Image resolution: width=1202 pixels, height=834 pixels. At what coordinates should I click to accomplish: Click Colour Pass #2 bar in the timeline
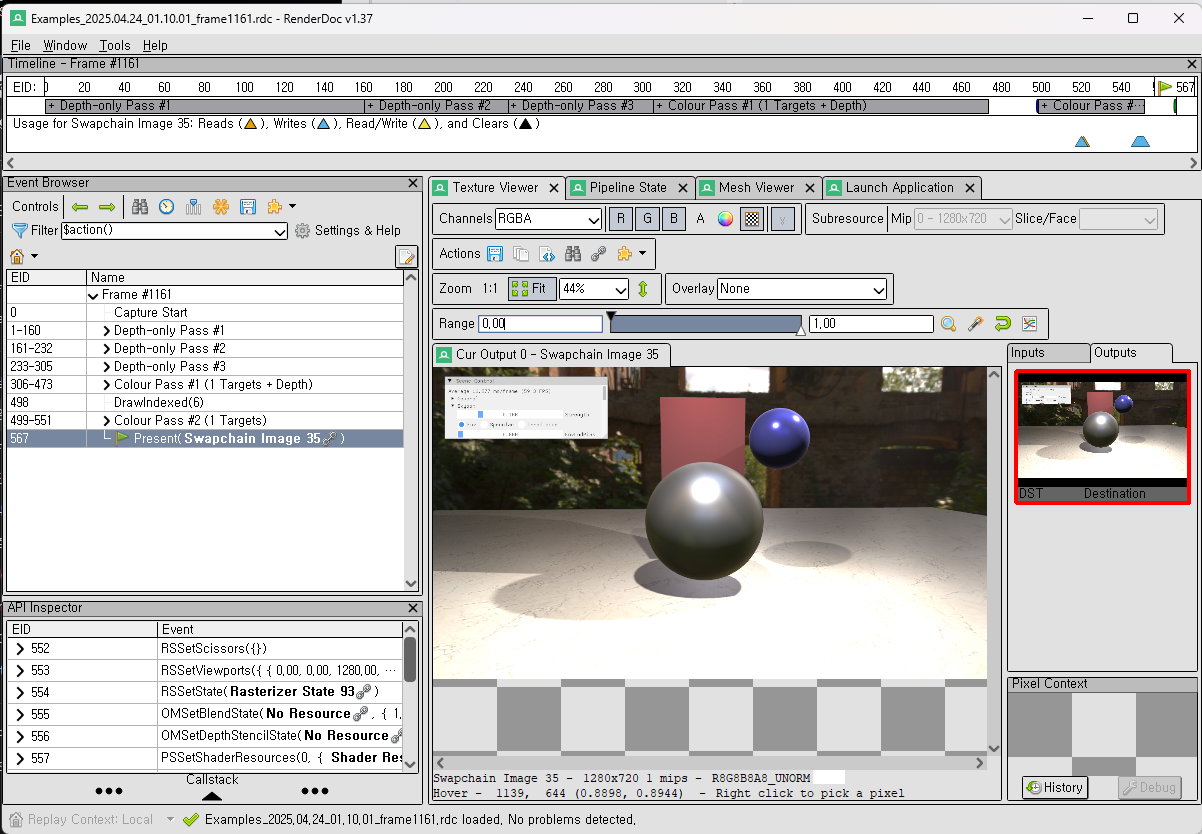click(1090, 106)
